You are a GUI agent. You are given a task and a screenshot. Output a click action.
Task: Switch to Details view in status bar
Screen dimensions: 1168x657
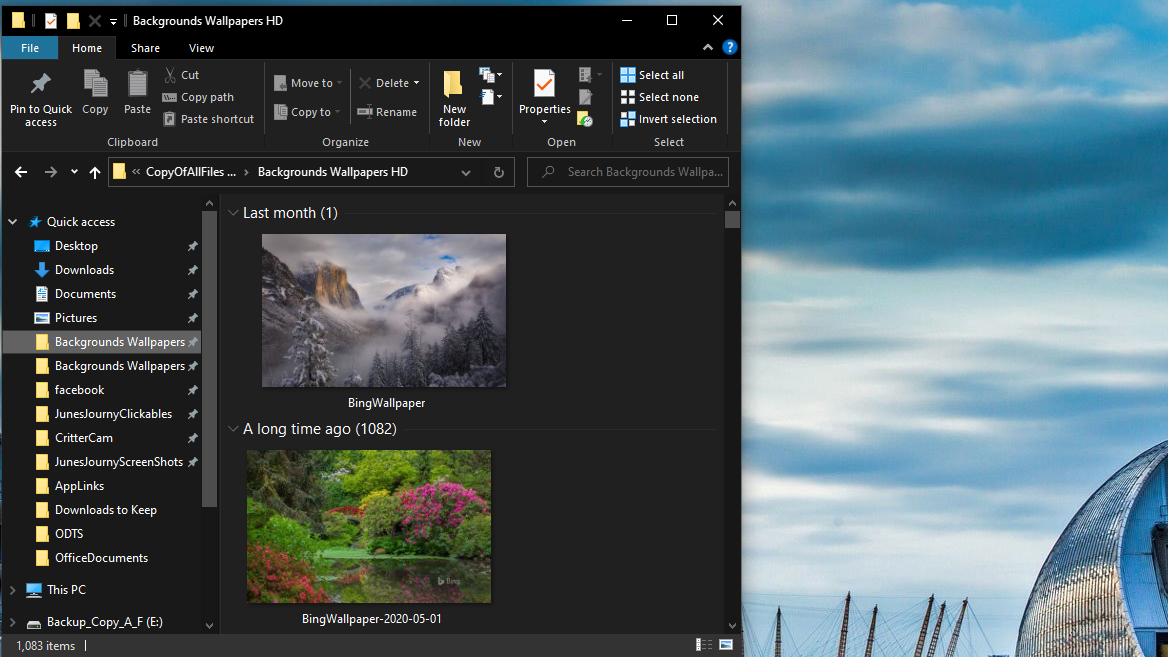click(x=704, y=645)
